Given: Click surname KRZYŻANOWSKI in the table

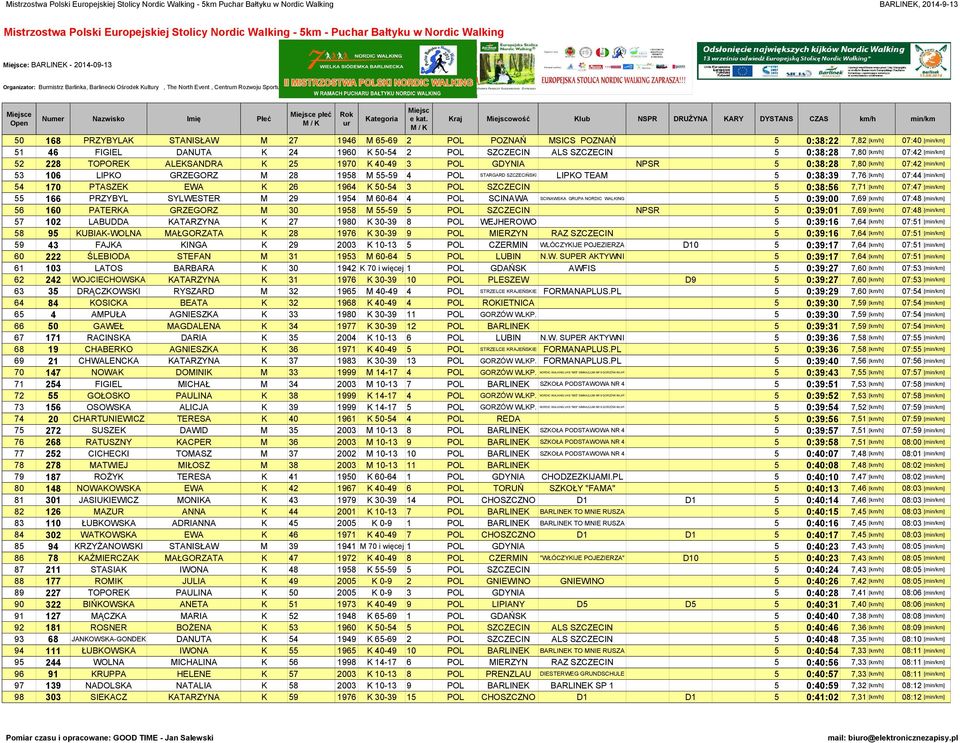Looking at the screenshot, I should (x=108, y=548).
